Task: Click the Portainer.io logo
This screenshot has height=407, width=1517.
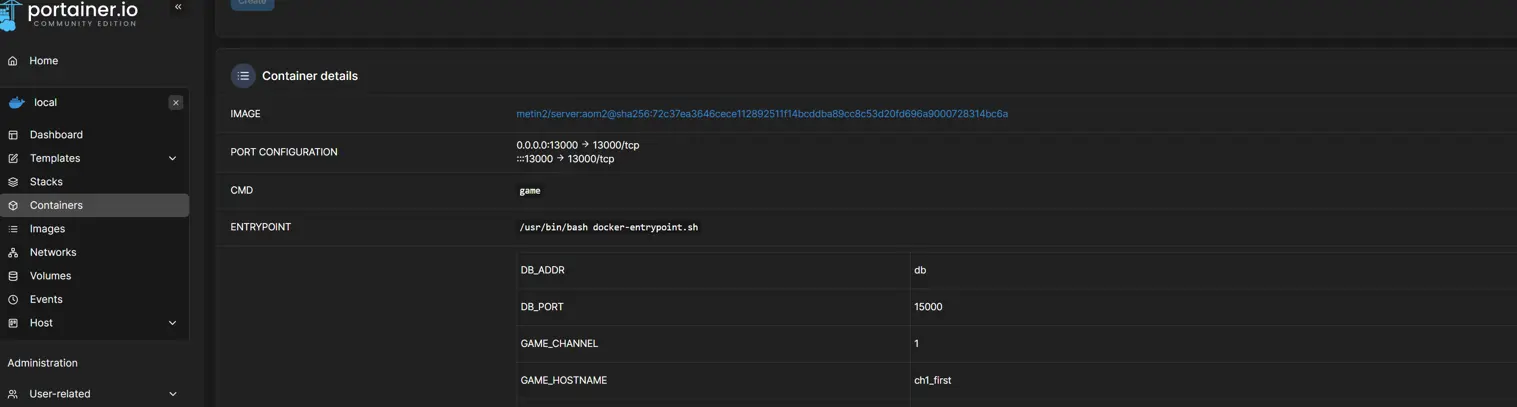Action: (70, 14)
